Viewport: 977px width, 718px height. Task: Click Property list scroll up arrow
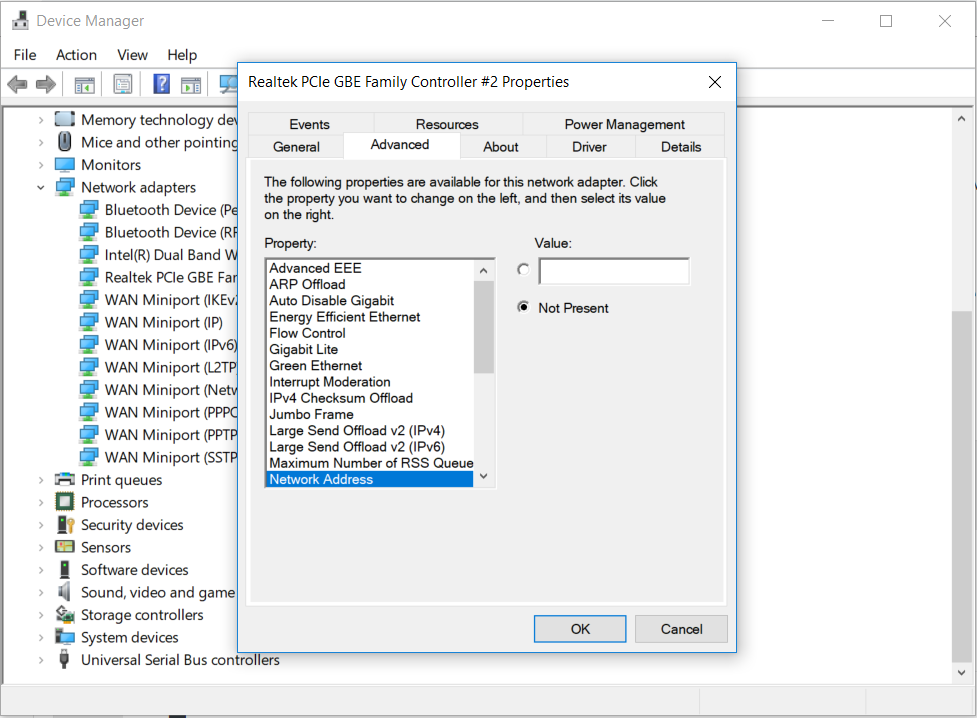coord(484,270)
